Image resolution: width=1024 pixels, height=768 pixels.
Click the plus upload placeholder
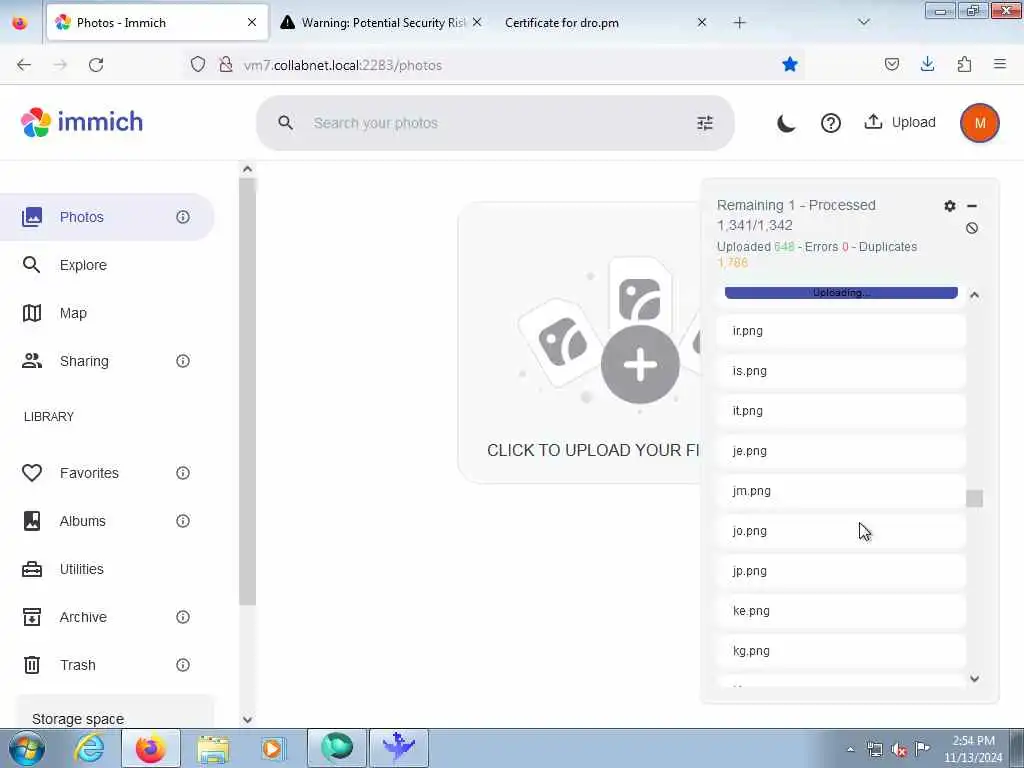[640, 364]
